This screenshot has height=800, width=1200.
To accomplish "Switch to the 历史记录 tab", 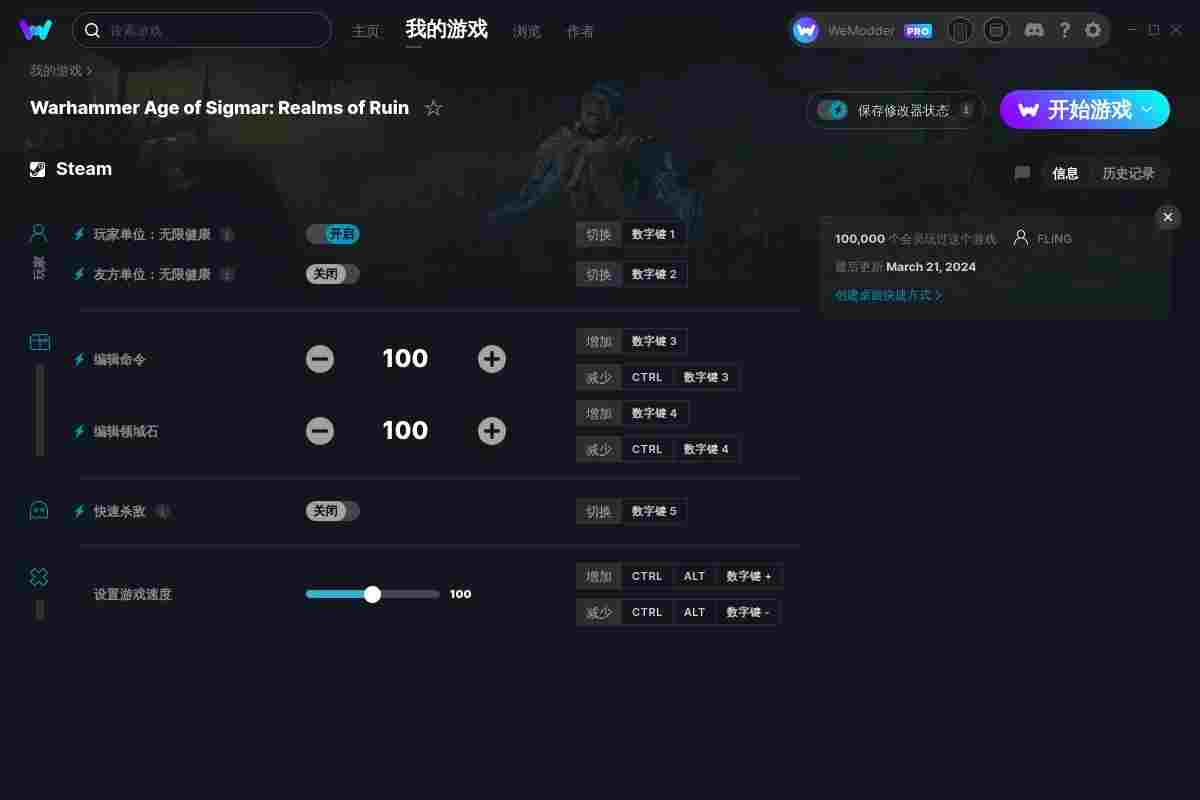I will tap(1128, 173).
